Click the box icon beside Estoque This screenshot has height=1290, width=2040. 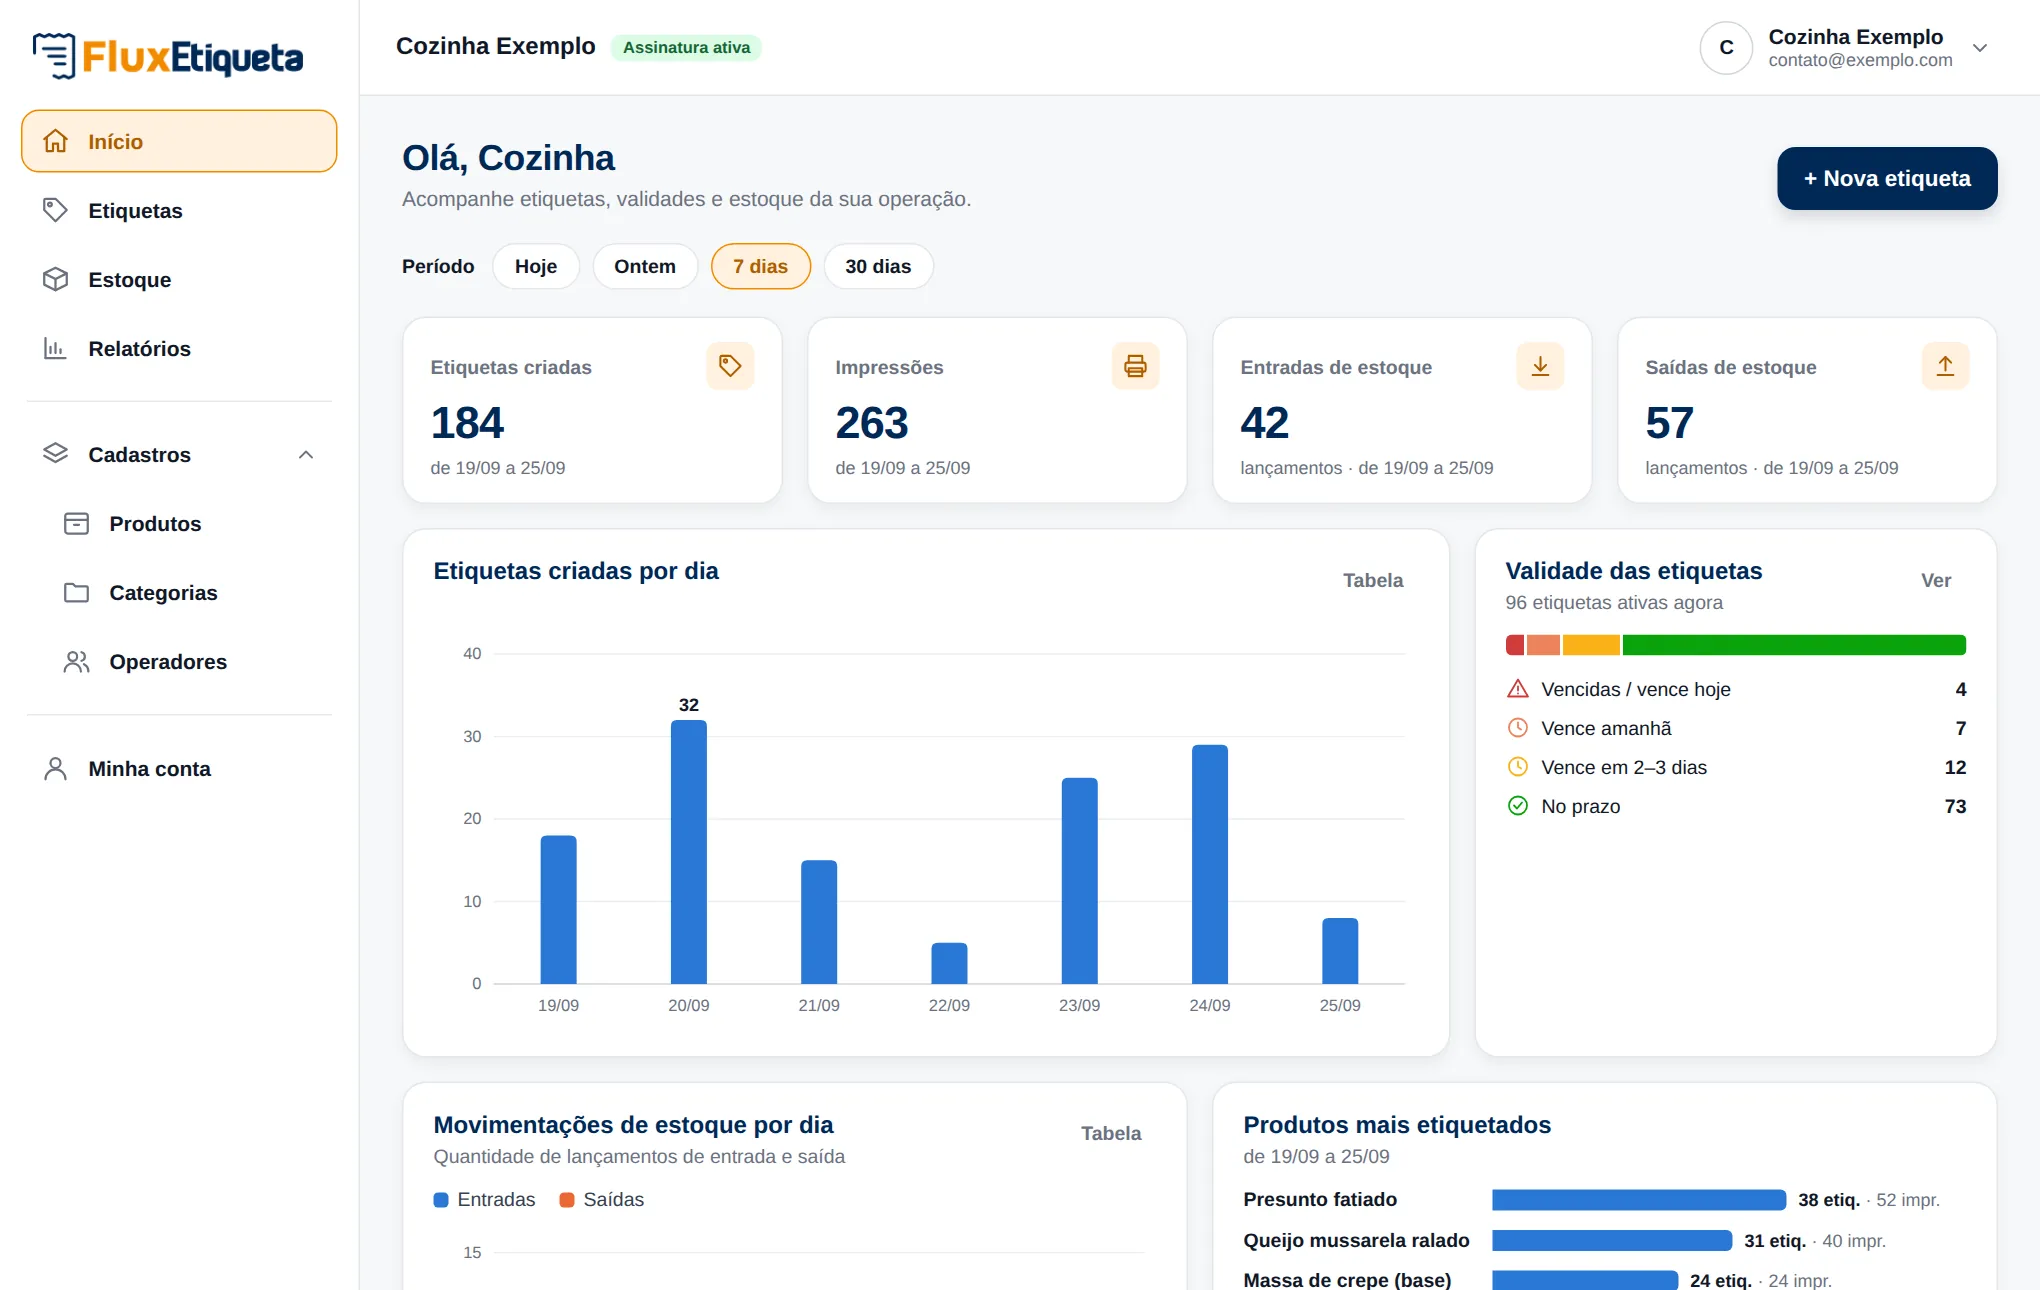[x=55, y=279]
